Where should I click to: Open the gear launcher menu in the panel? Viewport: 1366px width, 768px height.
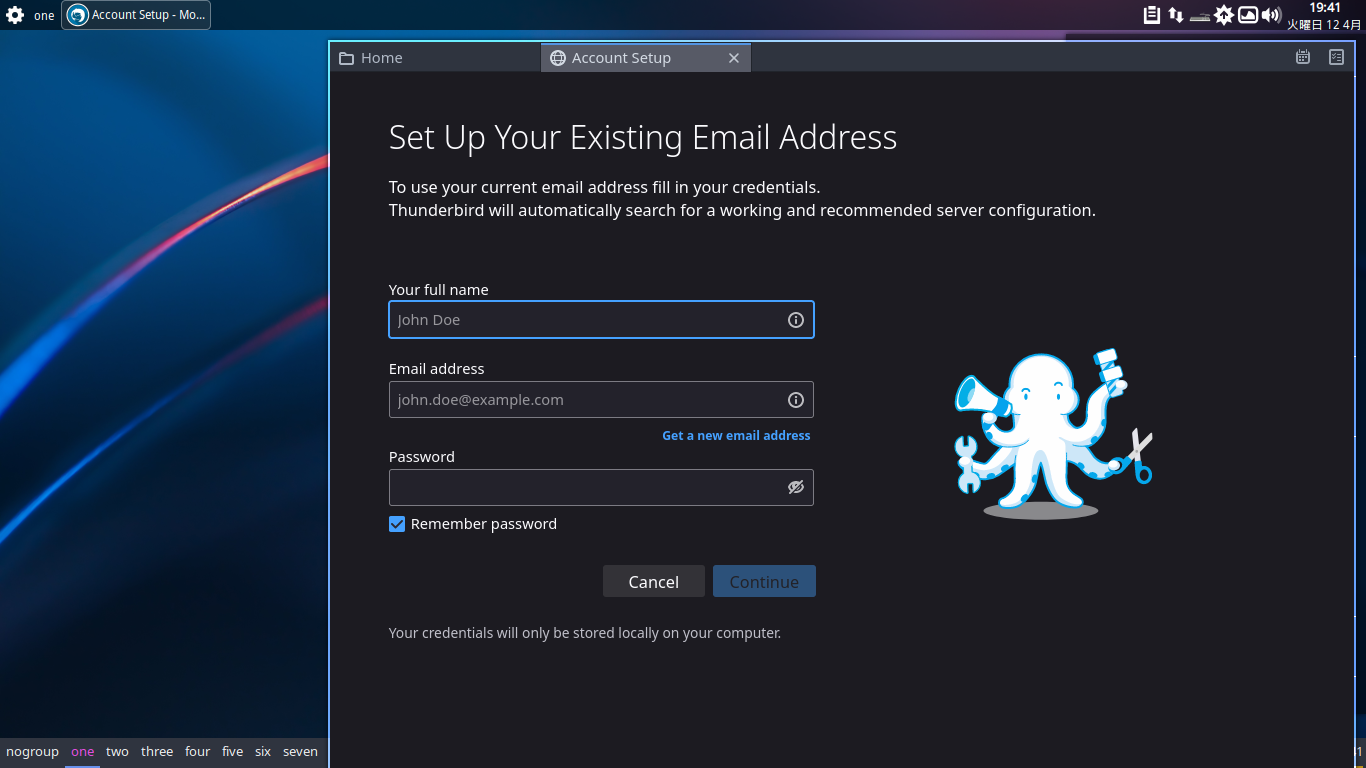point(15,15)
